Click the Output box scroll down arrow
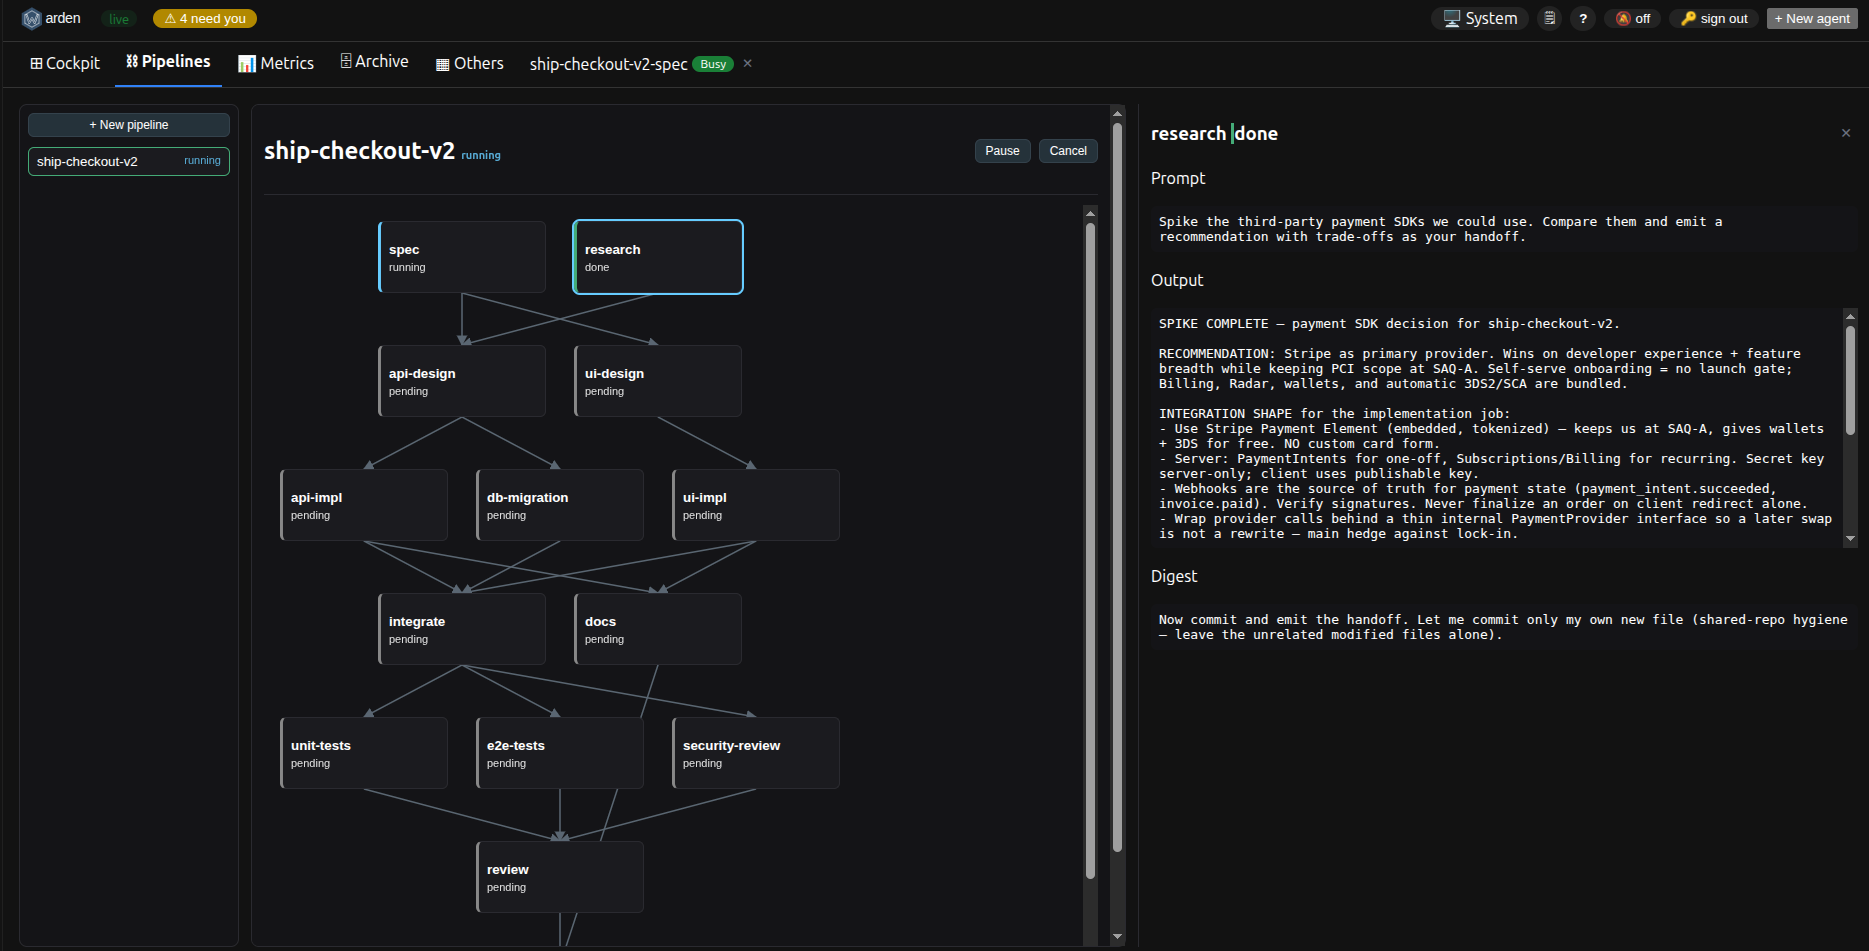 click(x=1850, y=539)
